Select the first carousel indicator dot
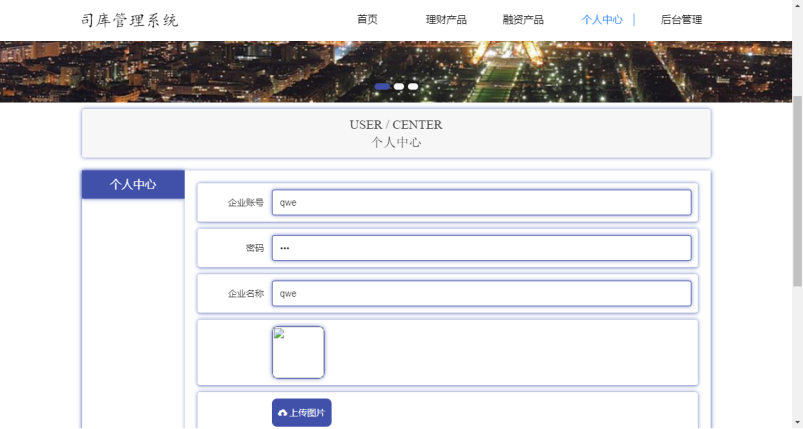The height and width of the screenshot is (429, 803). click(x=382, y=87)
